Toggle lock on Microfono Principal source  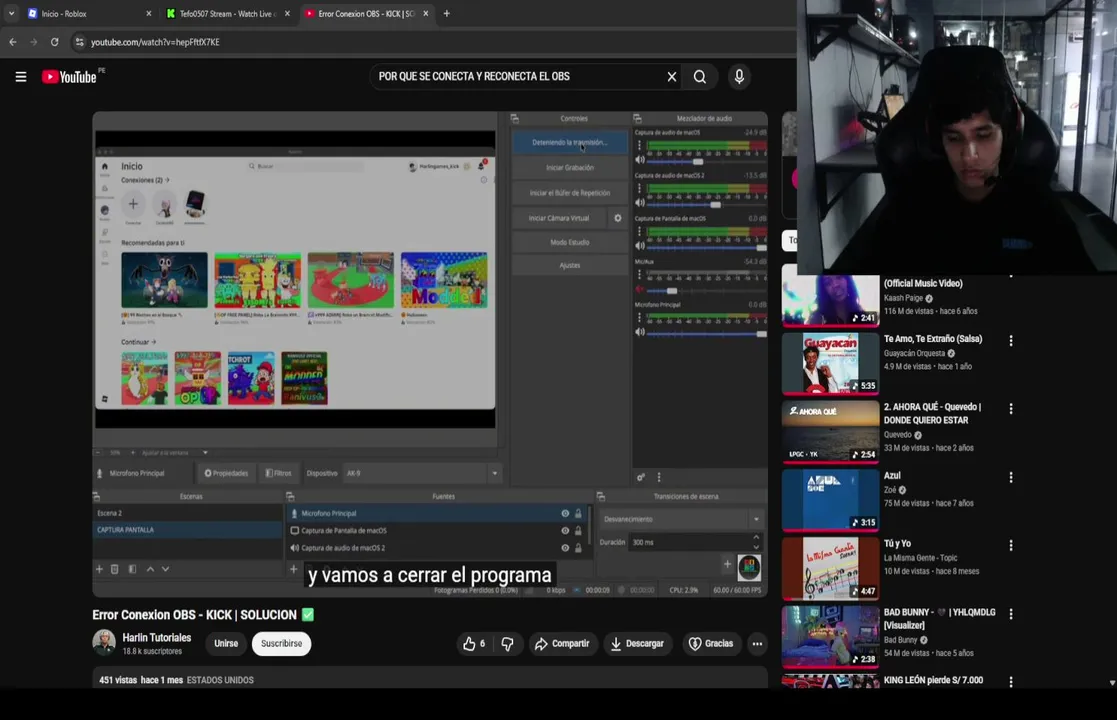[x=578, y=513]
